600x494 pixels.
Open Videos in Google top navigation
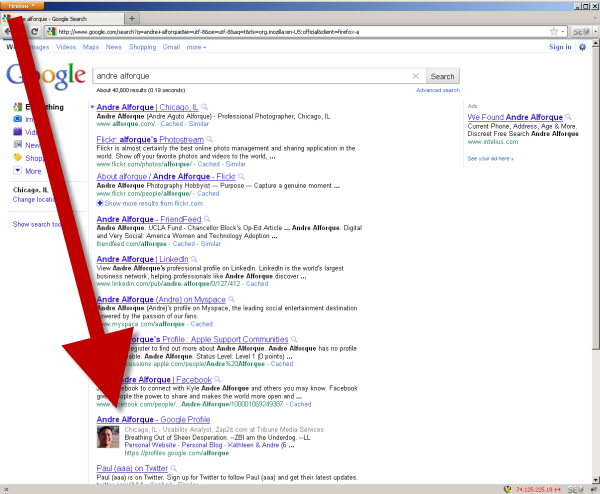[x=66, y=47]
